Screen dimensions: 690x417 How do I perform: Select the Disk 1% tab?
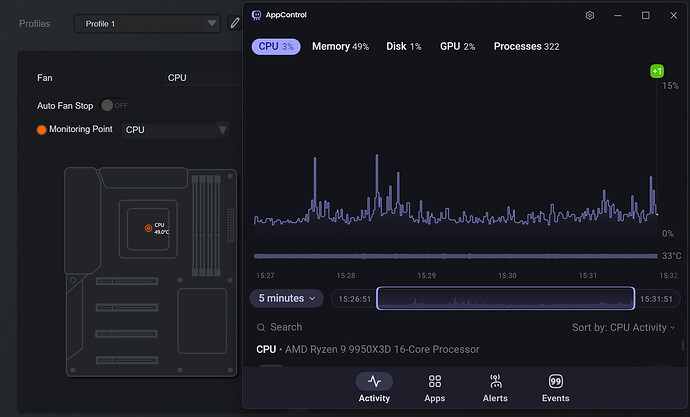click(x=404, y=47)
